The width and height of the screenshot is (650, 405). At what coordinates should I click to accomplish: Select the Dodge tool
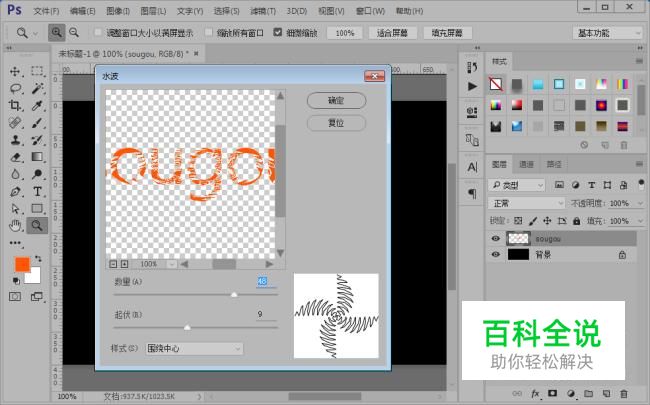tap(37, 174)
